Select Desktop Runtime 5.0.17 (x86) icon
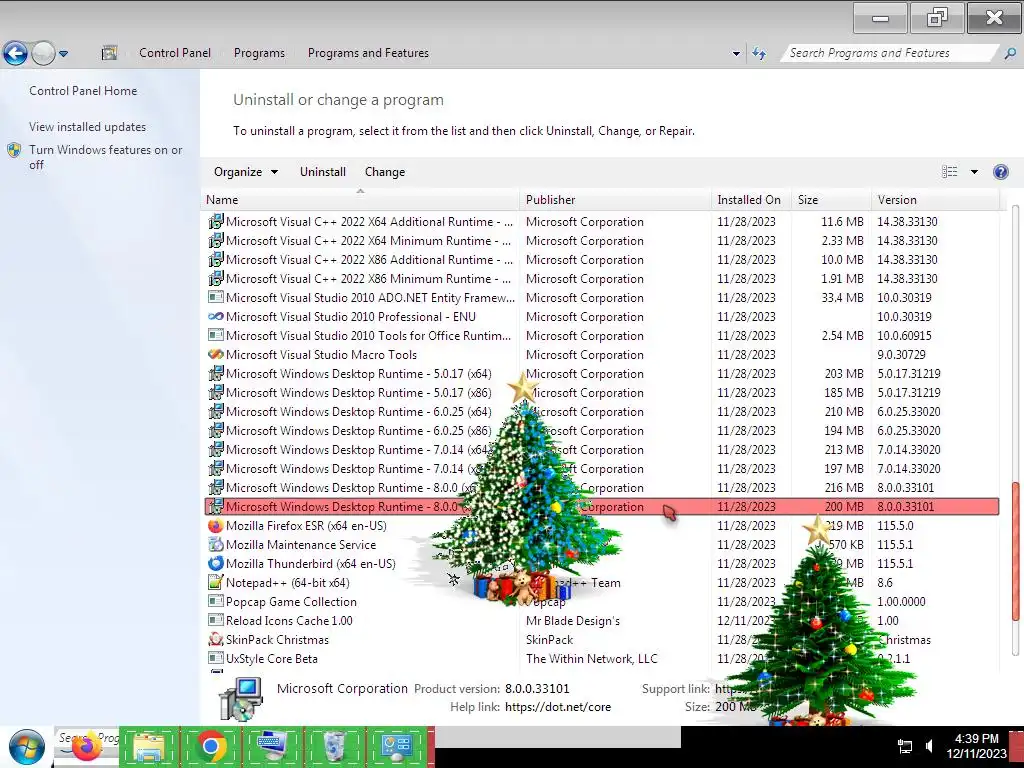 coord(216,392)
